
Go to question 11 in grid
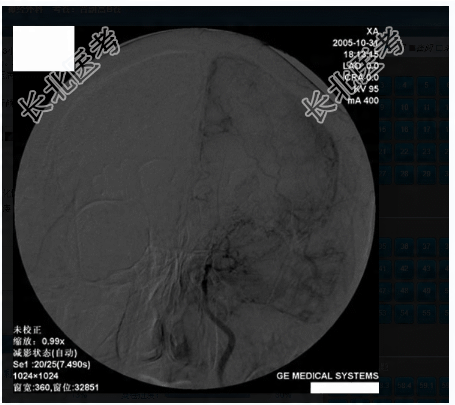click(426, 107)
